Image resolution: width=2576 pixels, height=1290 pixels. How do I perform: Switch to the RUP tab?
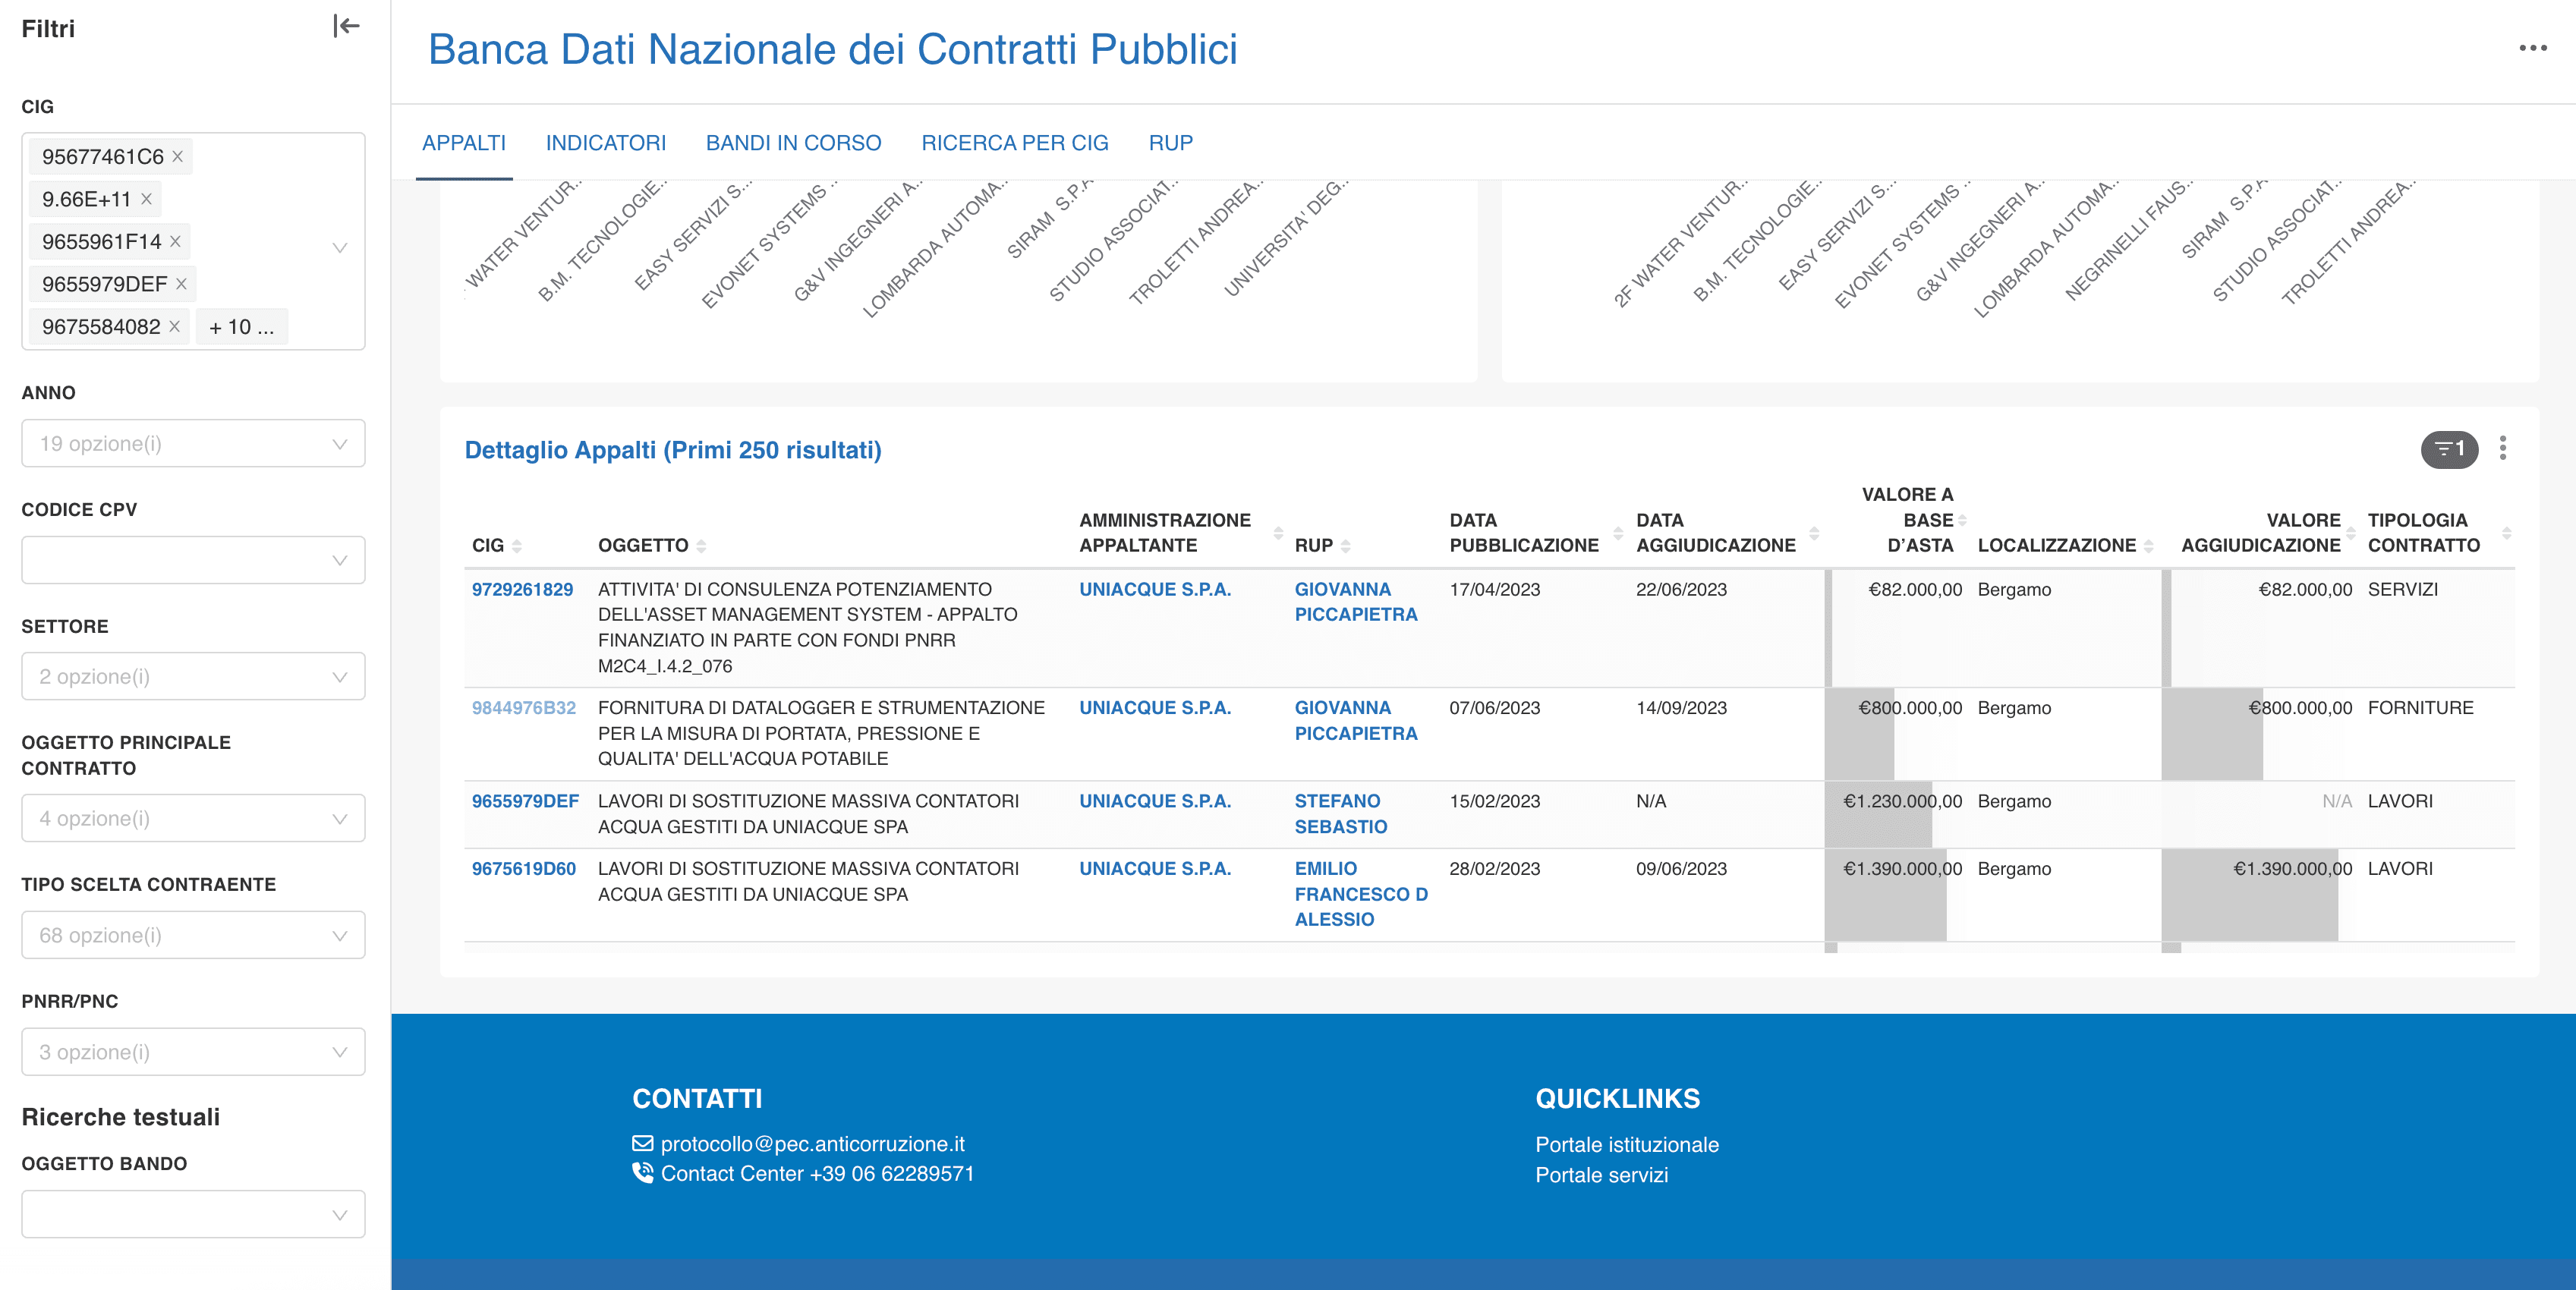point(1171,143)
